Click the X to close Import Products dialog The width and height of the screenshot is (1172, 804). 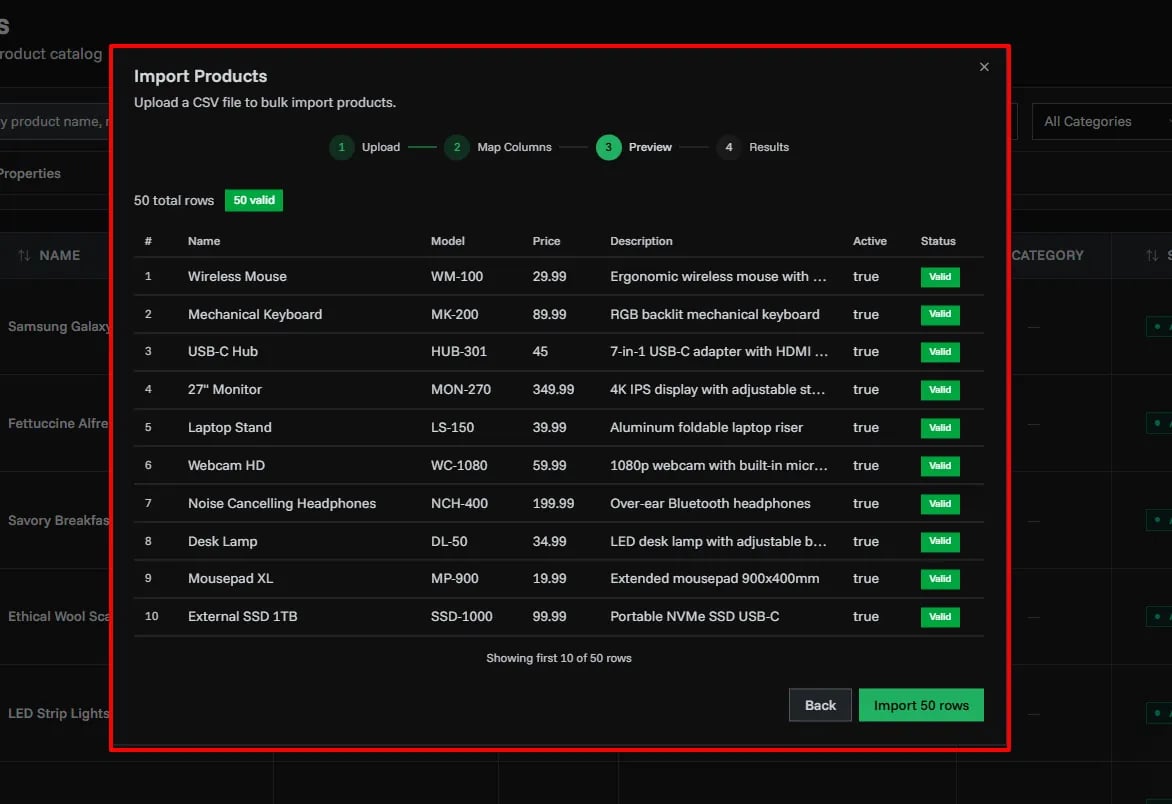pos(984,67)
